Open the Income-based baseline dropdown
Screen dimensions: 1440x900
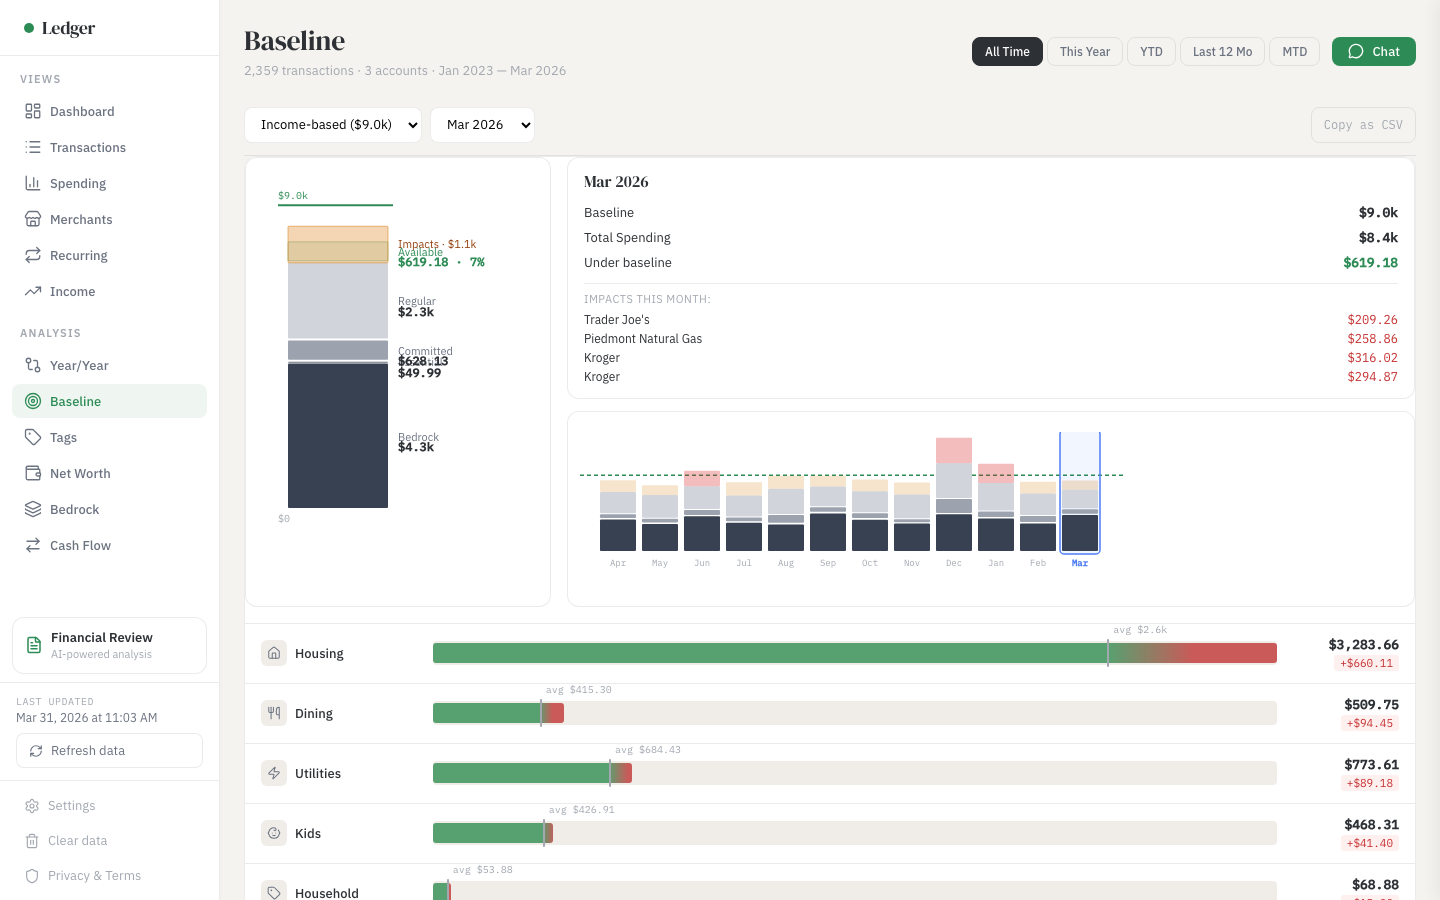333,124
